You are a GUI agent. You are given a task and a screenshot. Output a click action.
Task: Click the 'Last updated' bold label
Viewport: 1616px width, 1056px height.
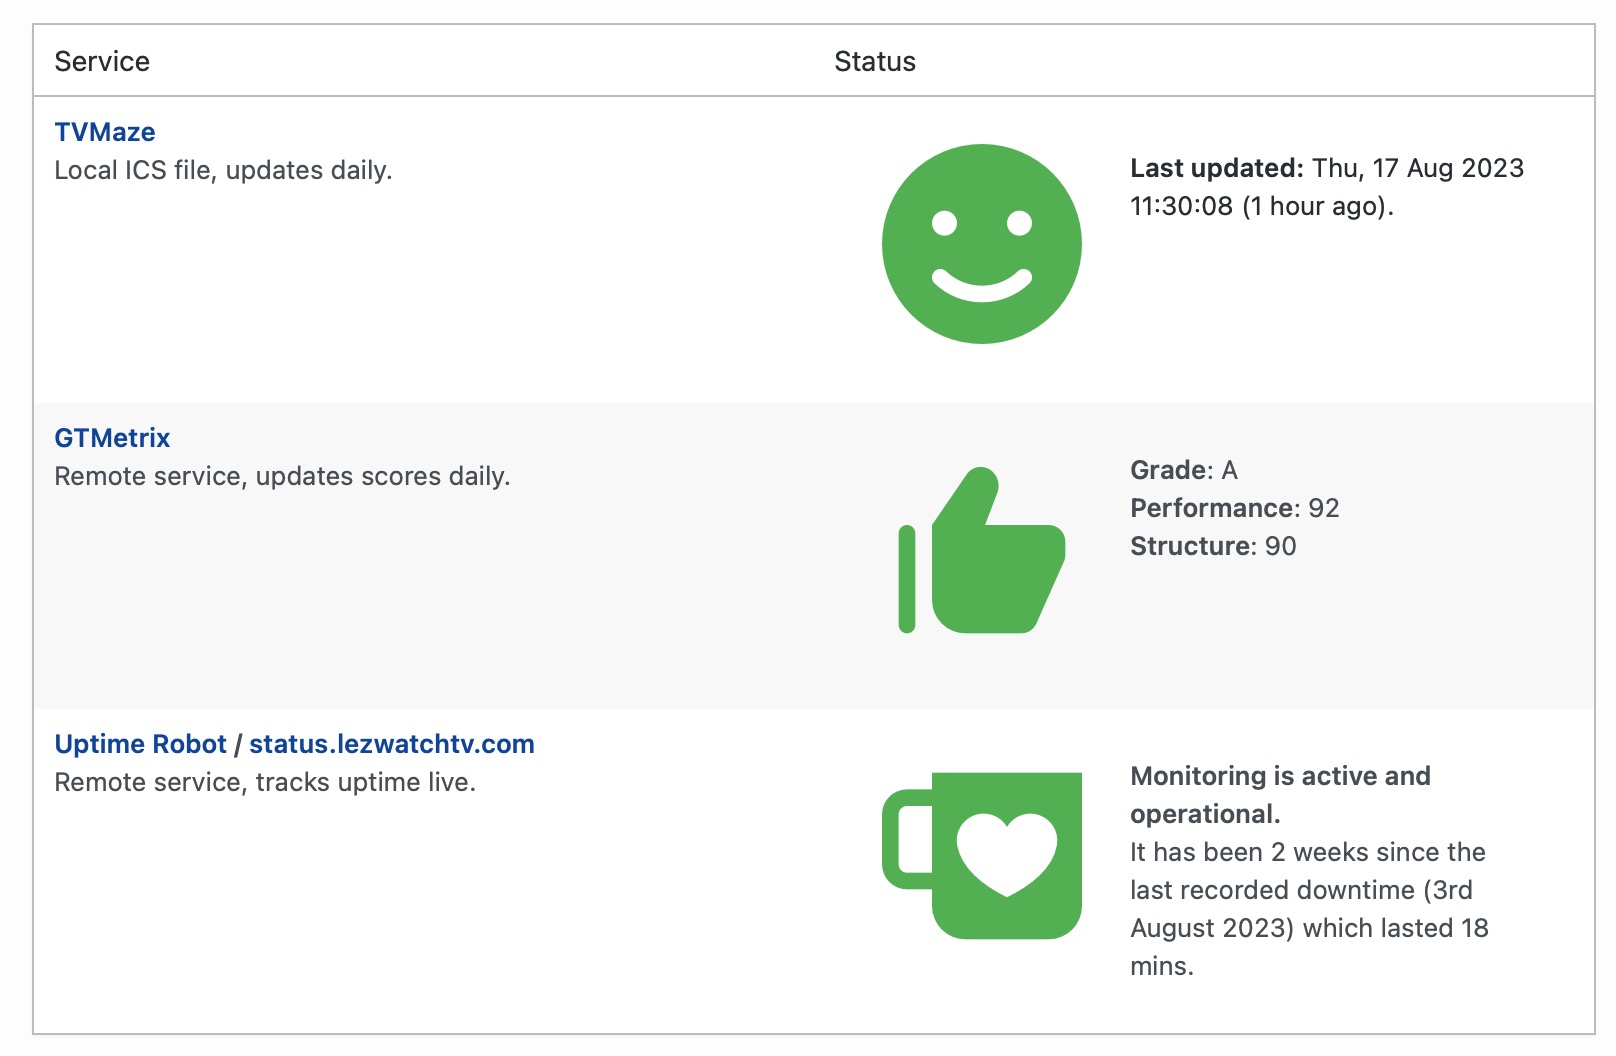coord(1216,168)
